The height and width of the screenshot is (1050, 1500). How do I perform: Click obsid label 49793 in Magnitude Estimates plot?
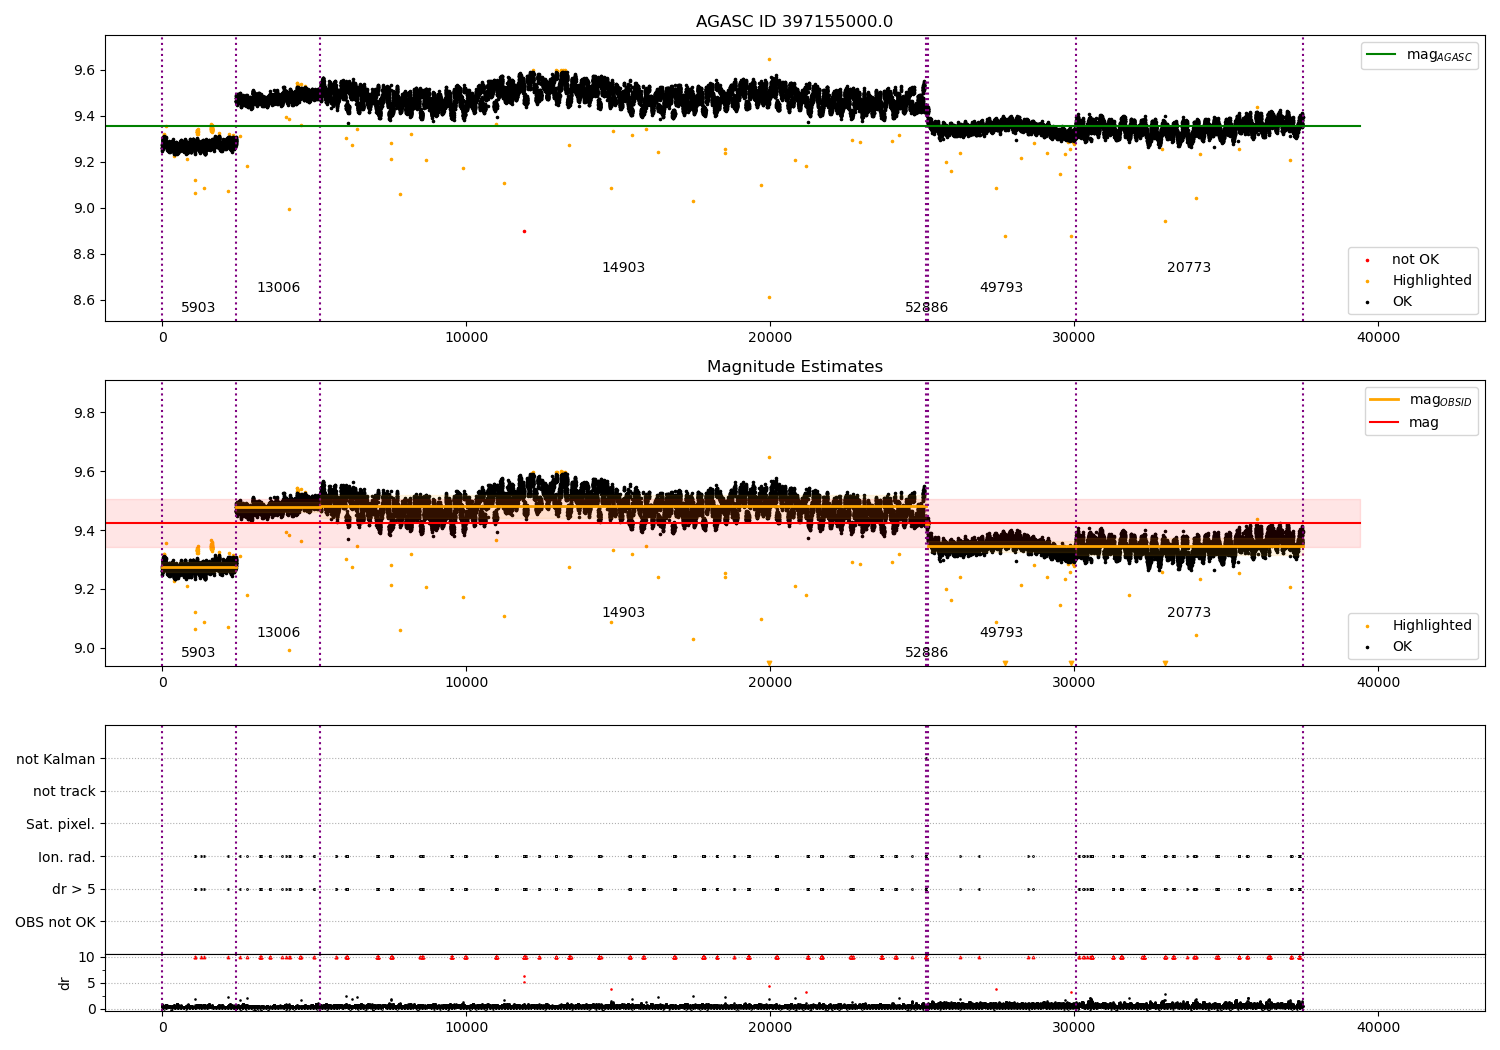pyautogui.click(x=1001, y=632)
